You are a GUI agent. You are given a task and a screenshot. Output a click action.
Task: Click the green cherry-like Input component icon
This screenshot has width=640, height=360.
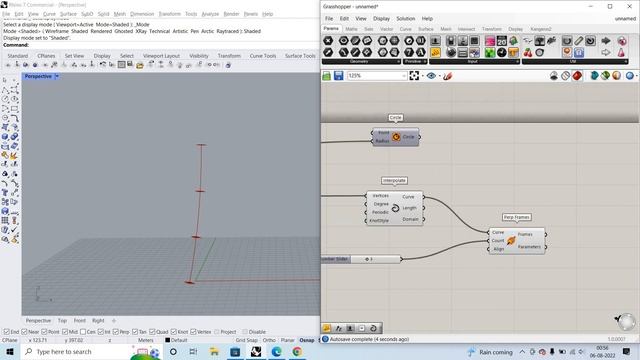coord(490,52)
